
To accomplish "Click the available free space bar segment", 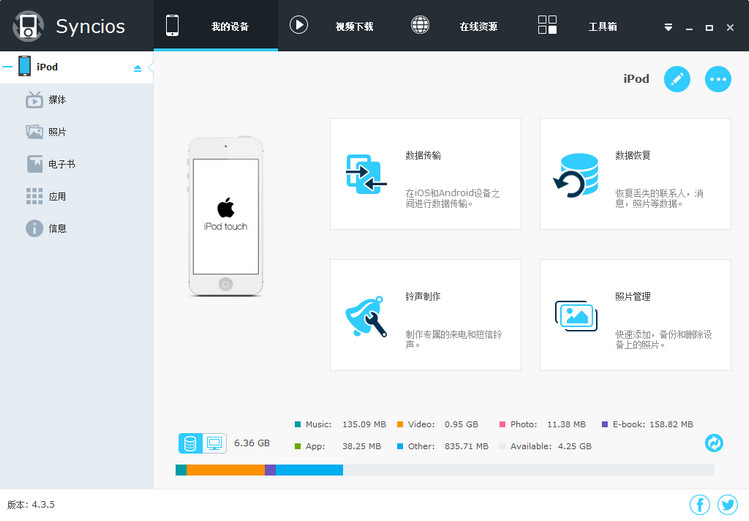I will click(x=528, y=470).
